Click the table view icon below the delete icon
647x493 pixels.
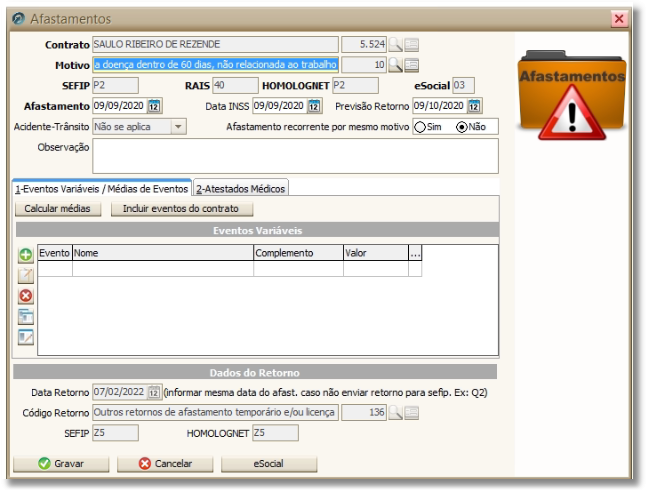pyautogui.click(x=26, y=317)
